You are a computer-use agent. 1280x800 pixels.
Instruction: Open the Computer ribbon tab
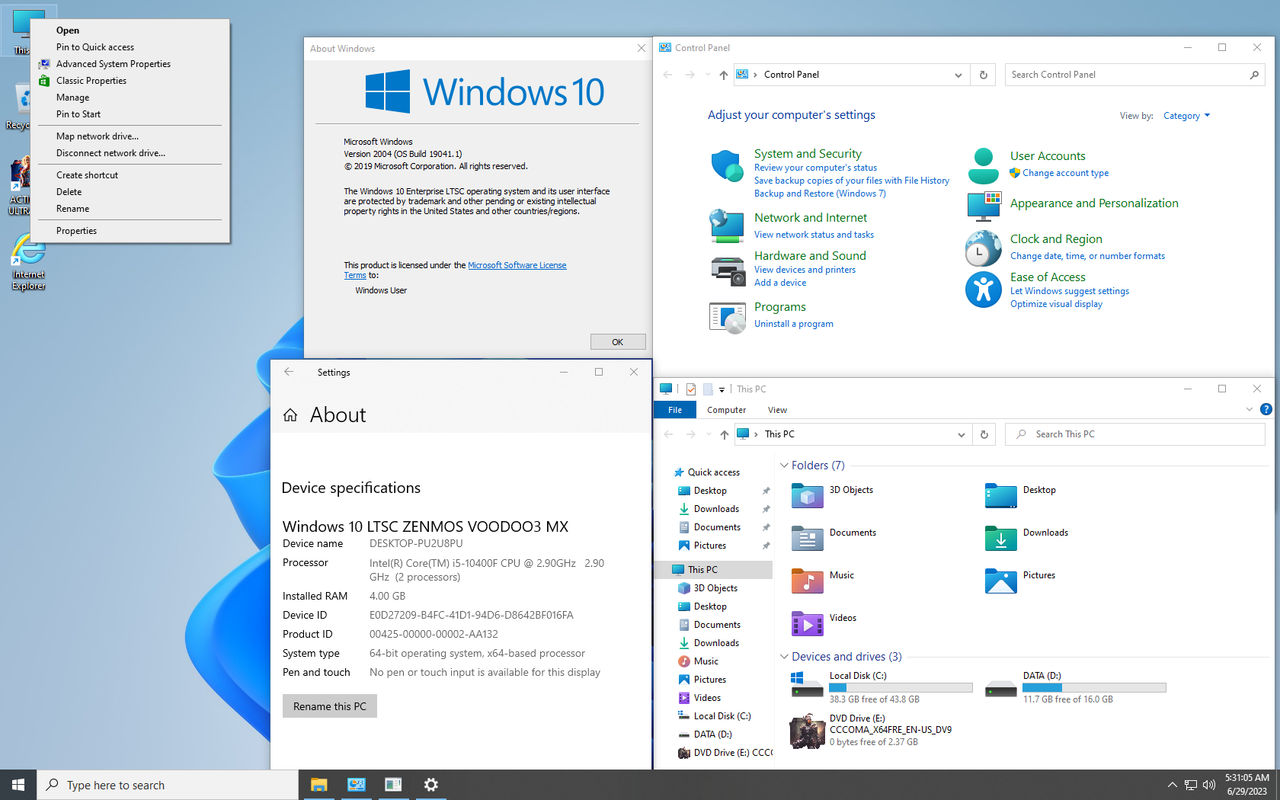point(726,409)
